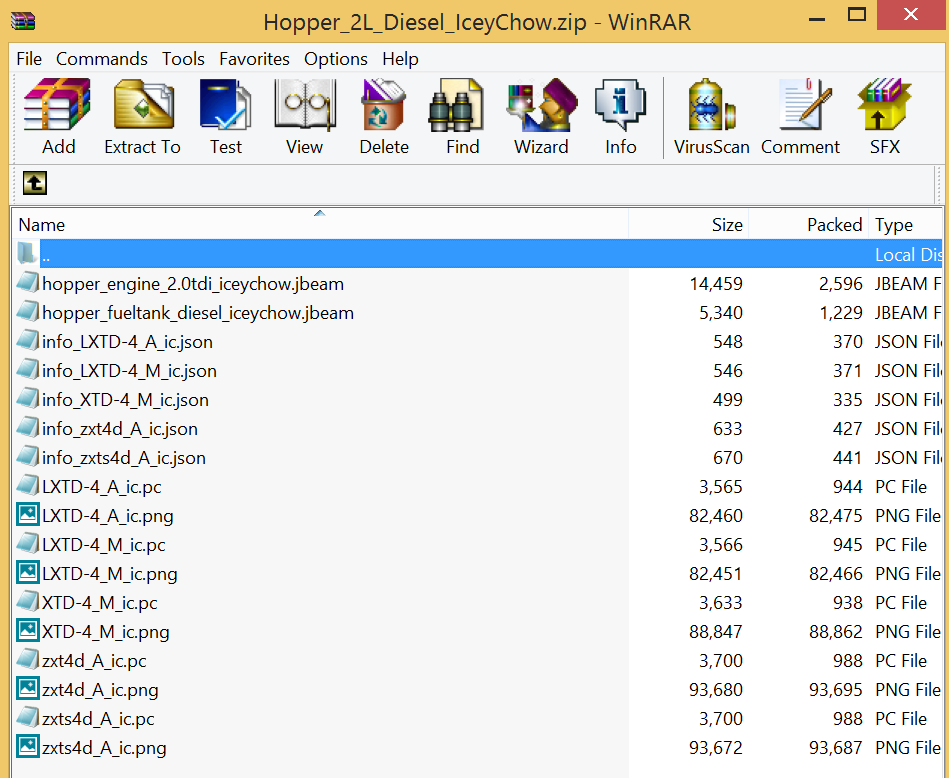The width and height of the screenshot is (949, 778).
Task: Select LXTD-4_M_ic.pc file
Action: 103,544
